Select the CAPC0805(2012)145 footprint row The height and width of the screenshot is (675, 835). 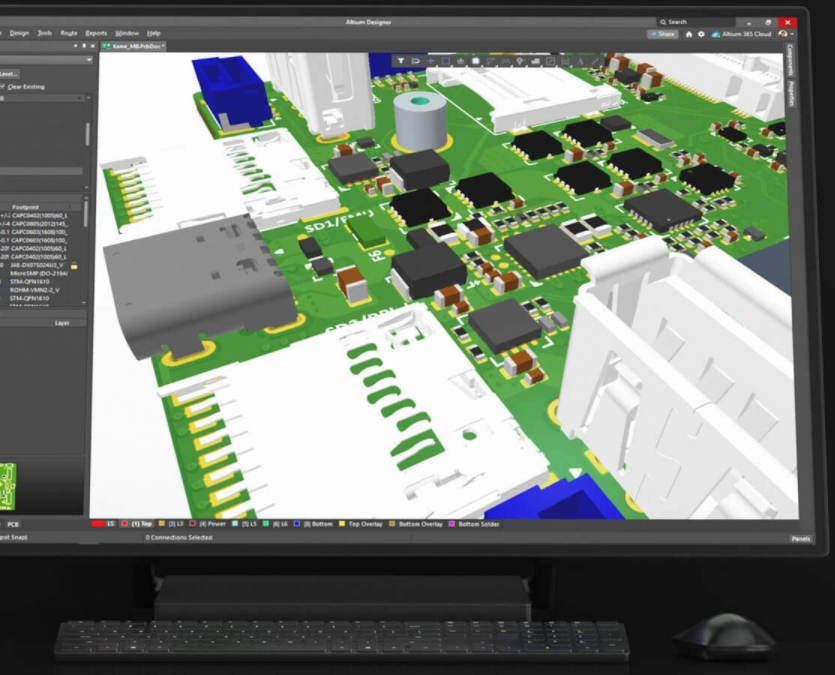pyautogui.click(x=40, y=224)
